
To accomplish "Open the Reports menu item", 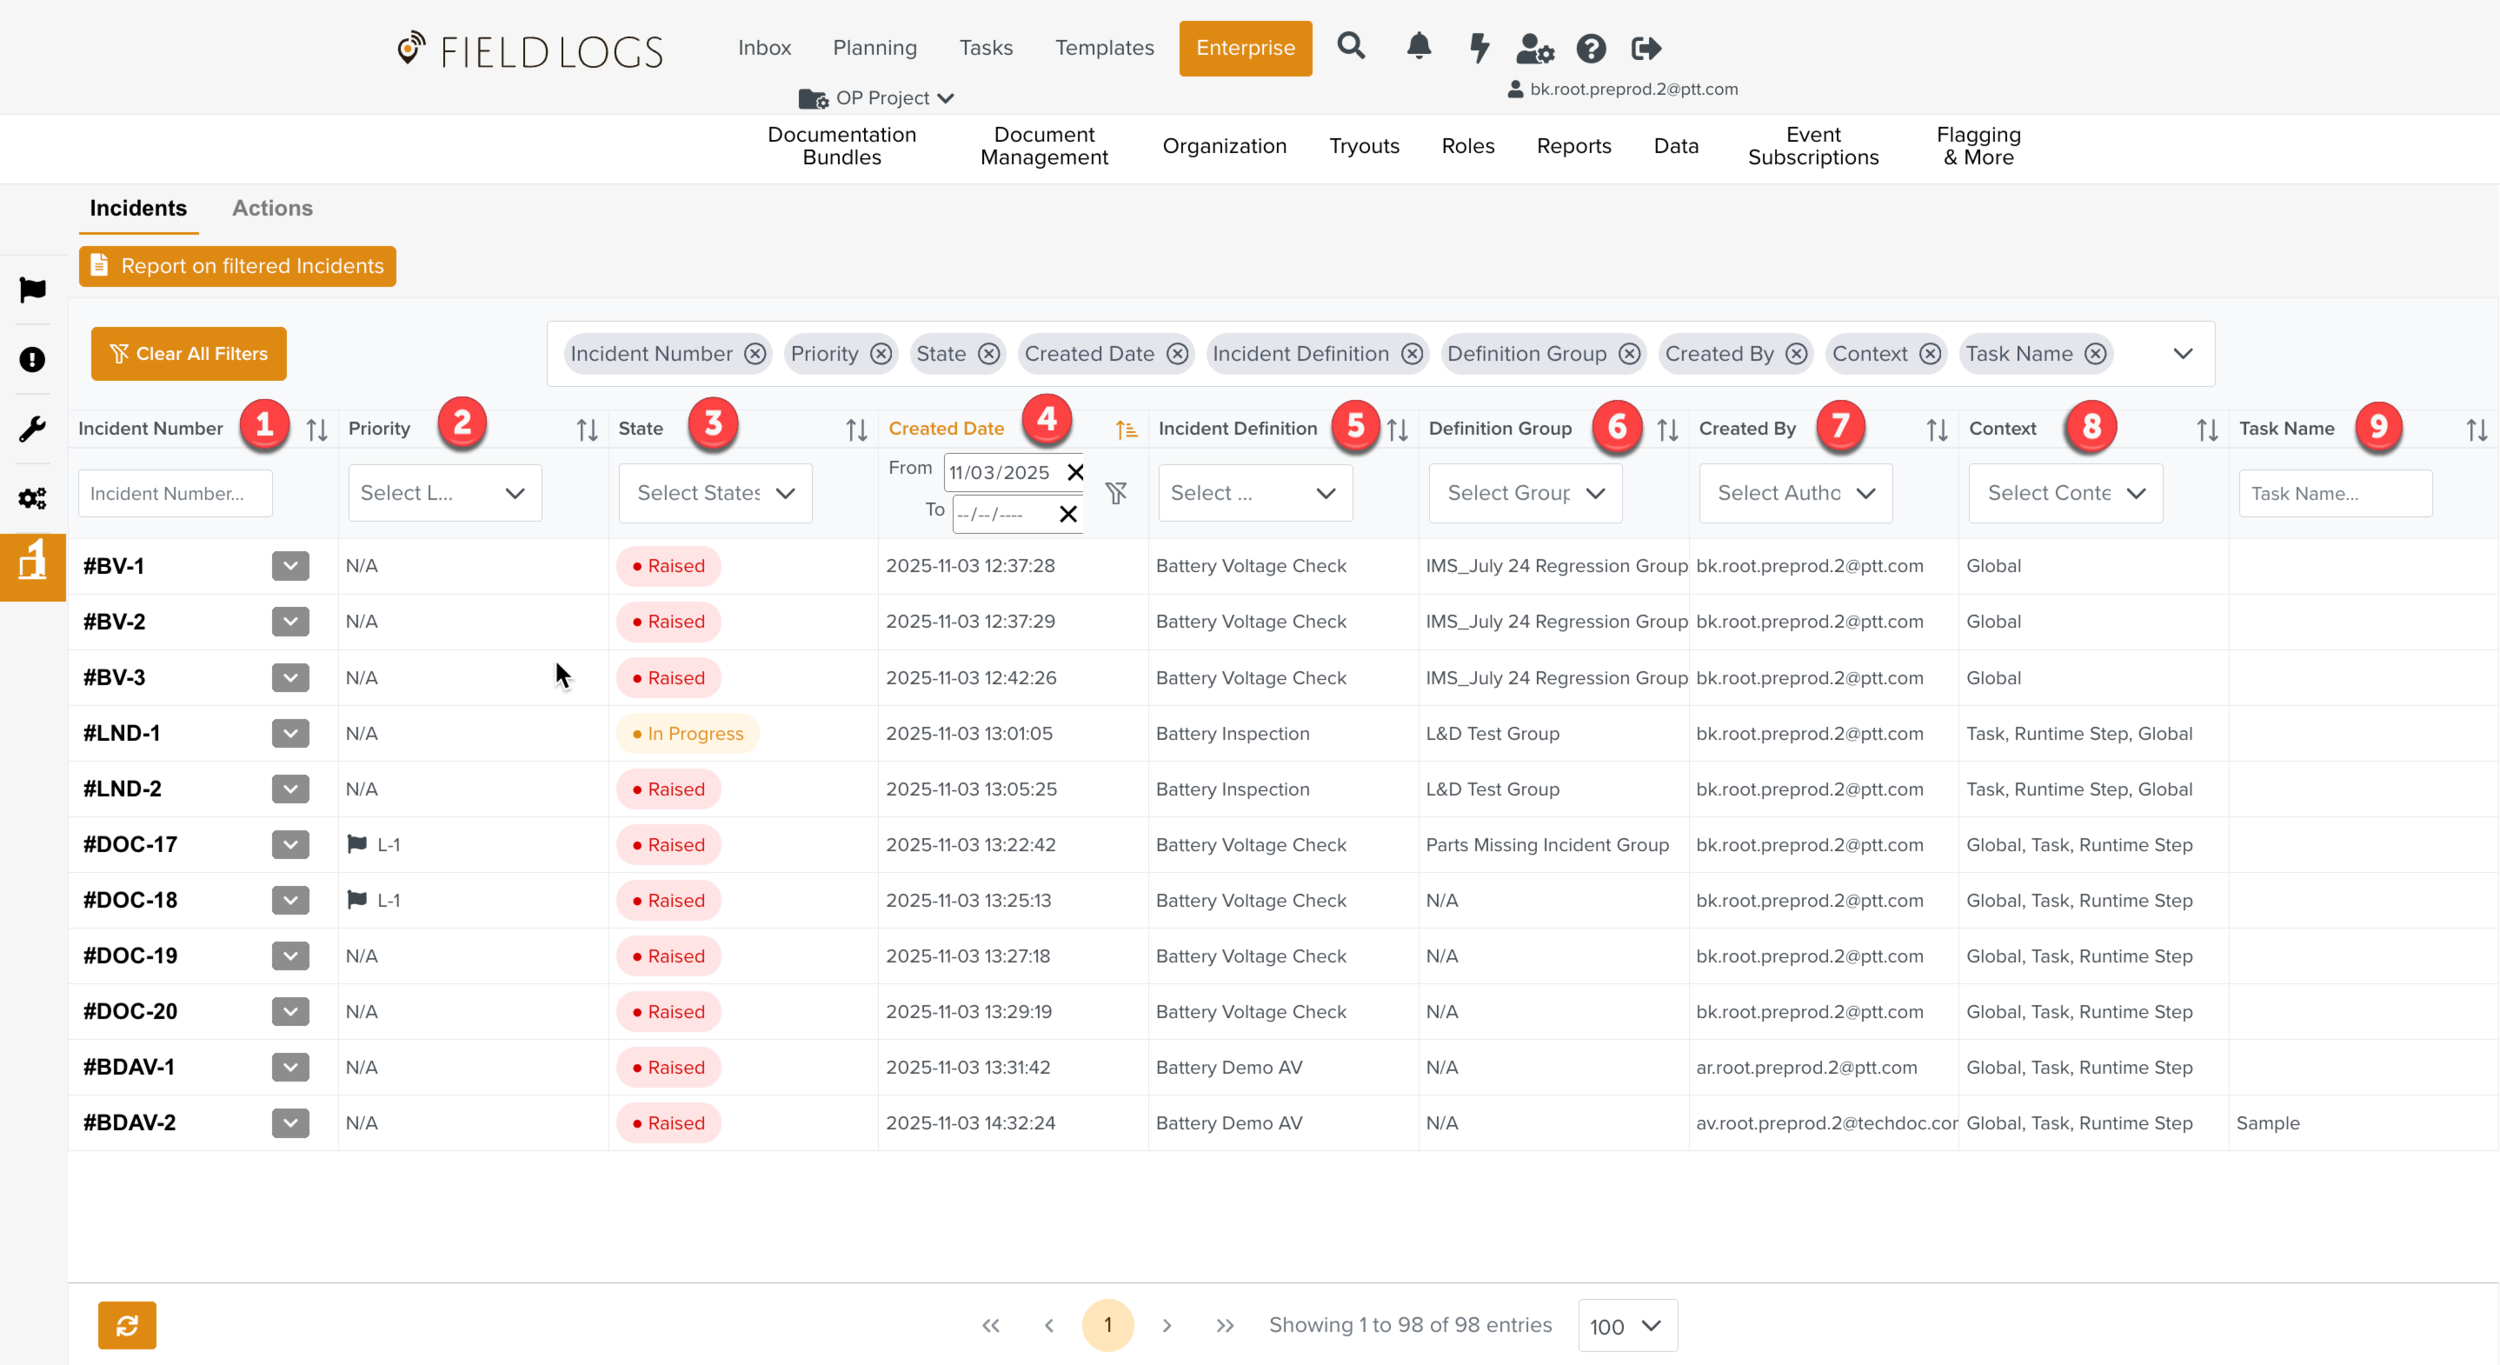I will pos(1573,146).
